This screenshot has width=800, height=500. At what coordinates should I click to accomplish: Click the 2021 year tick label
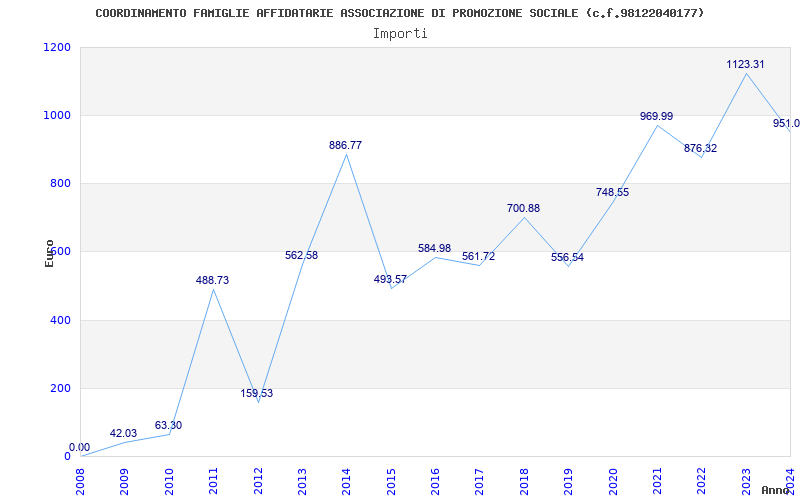pyautogui.click(x=657, y=482)
